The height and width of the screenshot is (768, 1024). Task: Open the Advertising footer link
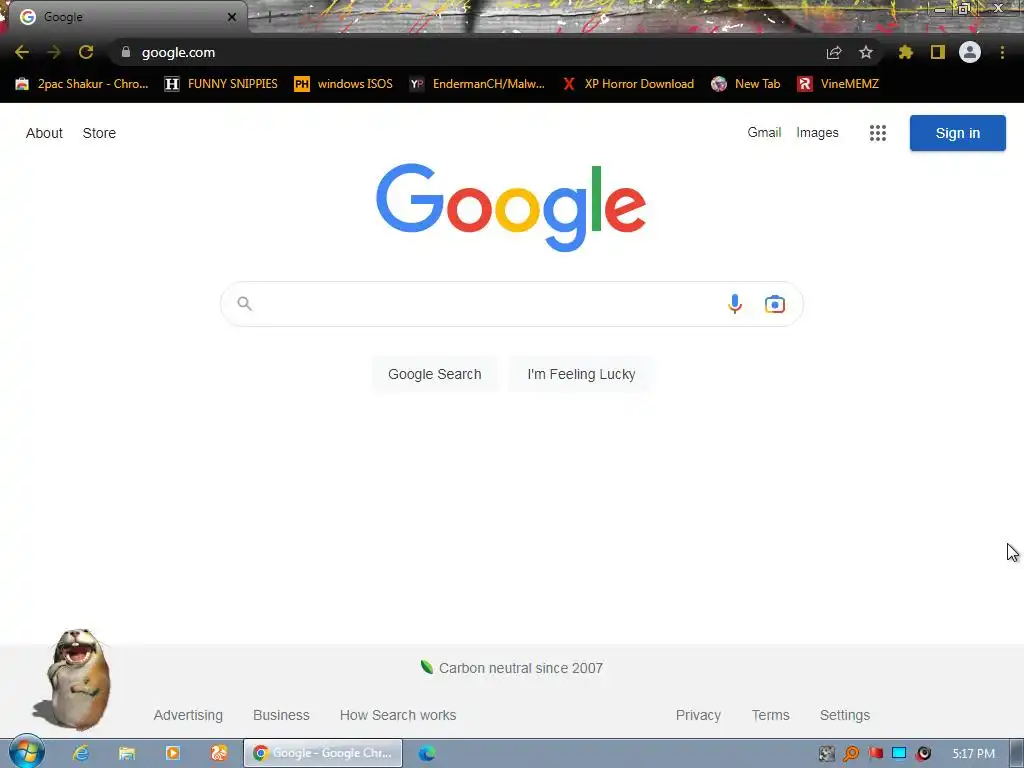[188, 715]
